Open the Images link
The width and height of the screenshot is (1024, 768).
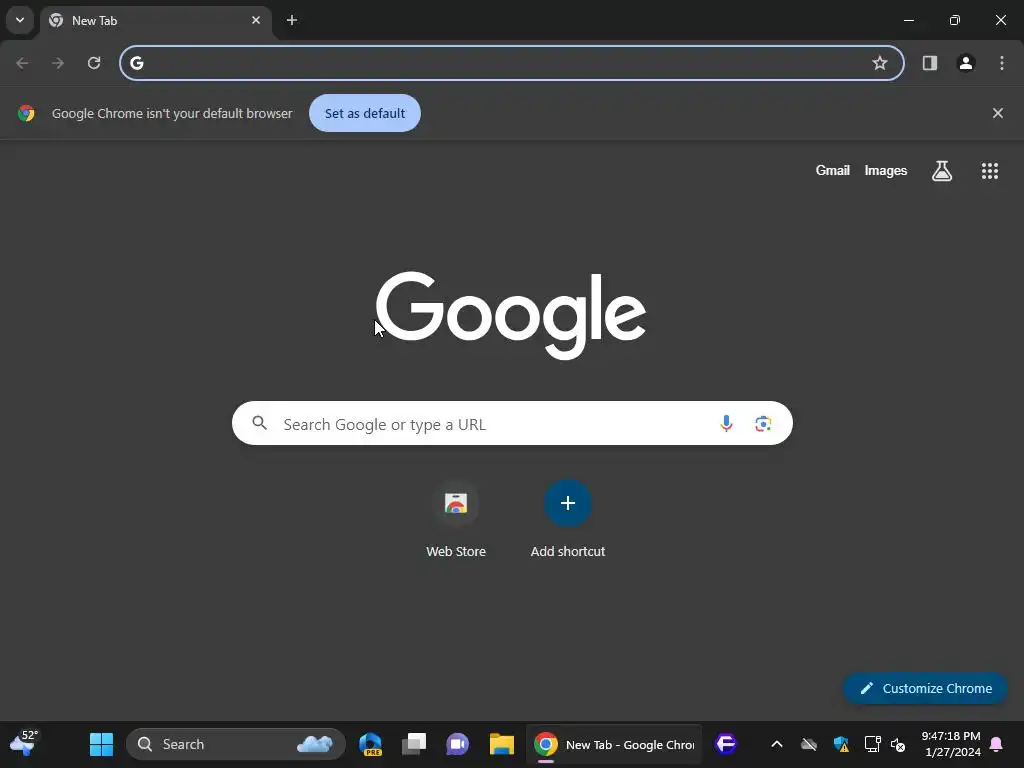coord(886,170)
